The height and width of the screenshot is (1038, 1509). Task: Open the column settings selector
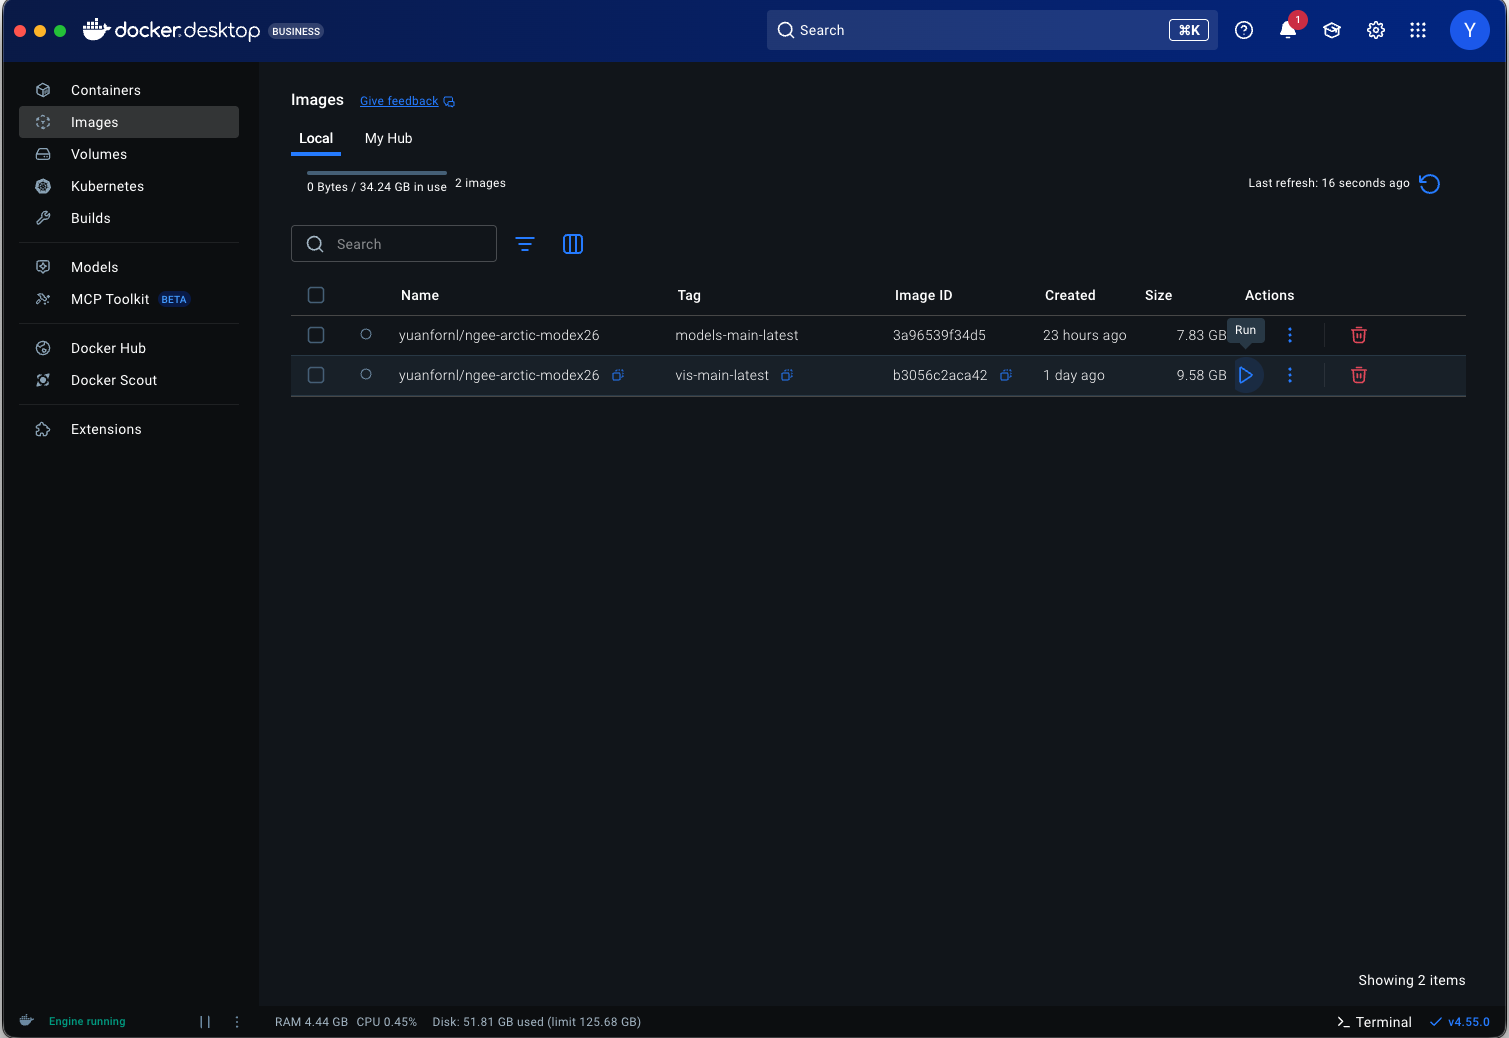573,243
